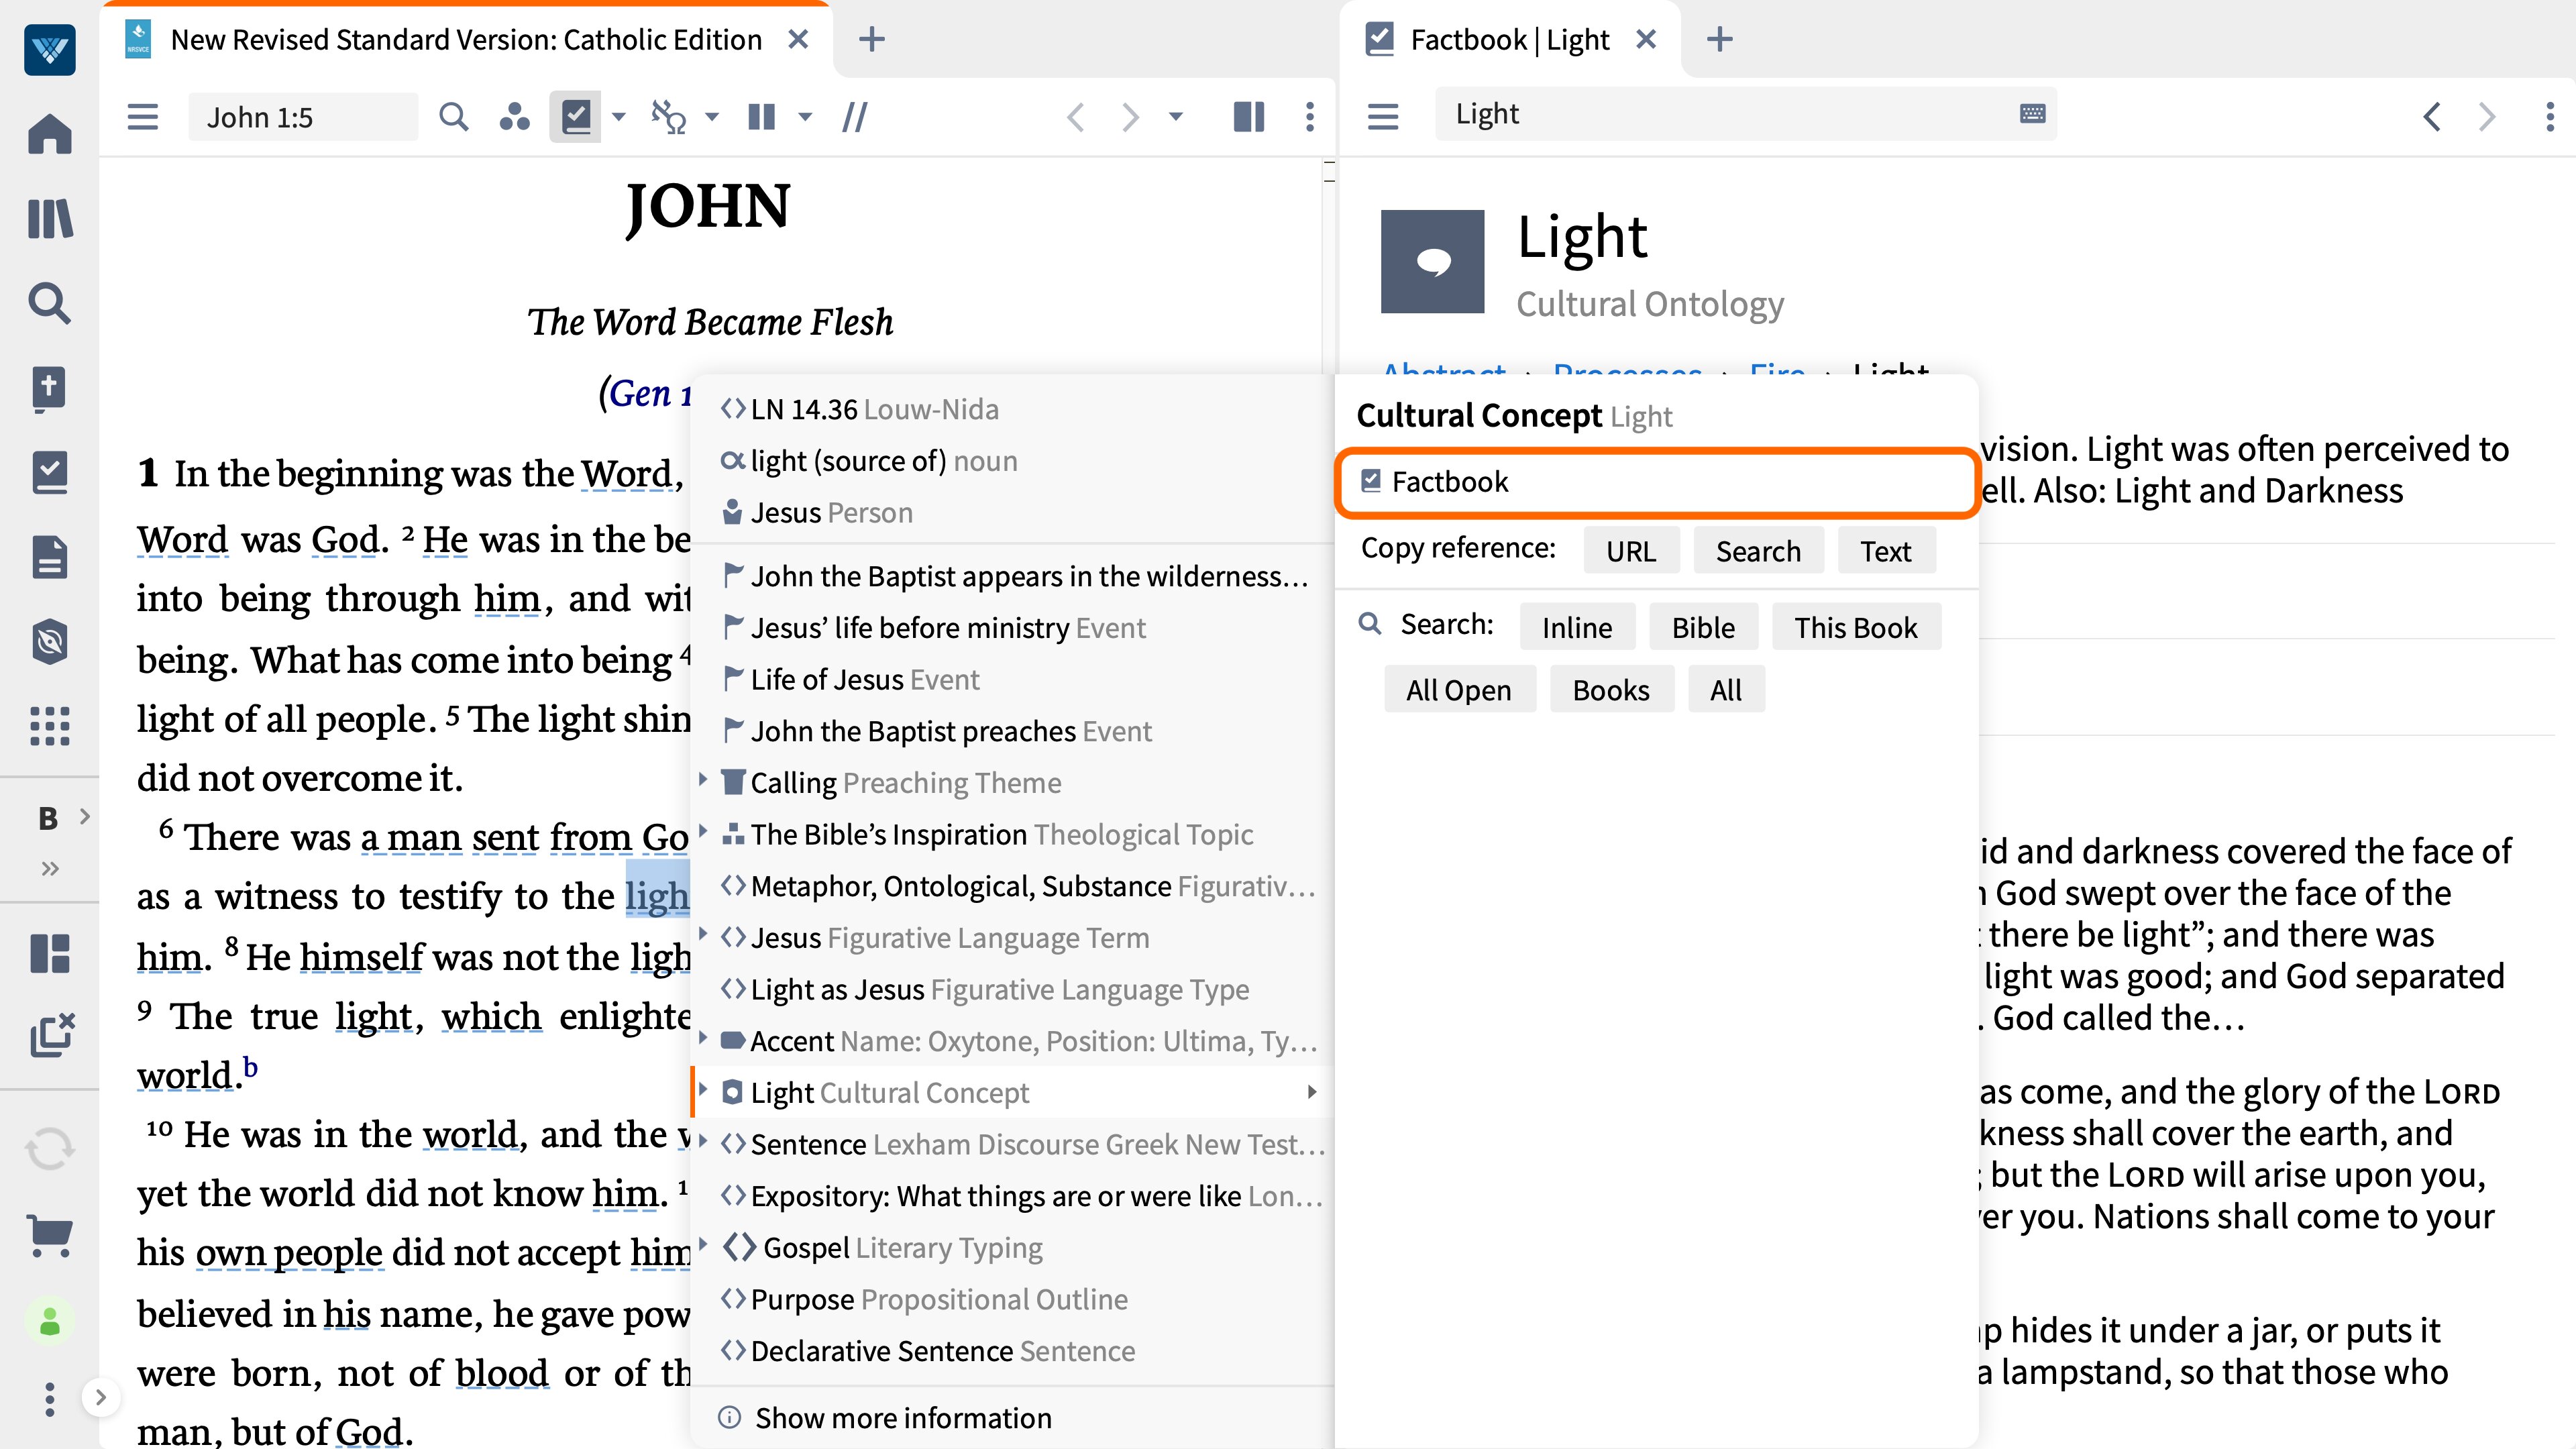The width and height of the screenshot is (2576, 1449).
Task: Click the parallel resources columns icon
Action: coord(762,117)
